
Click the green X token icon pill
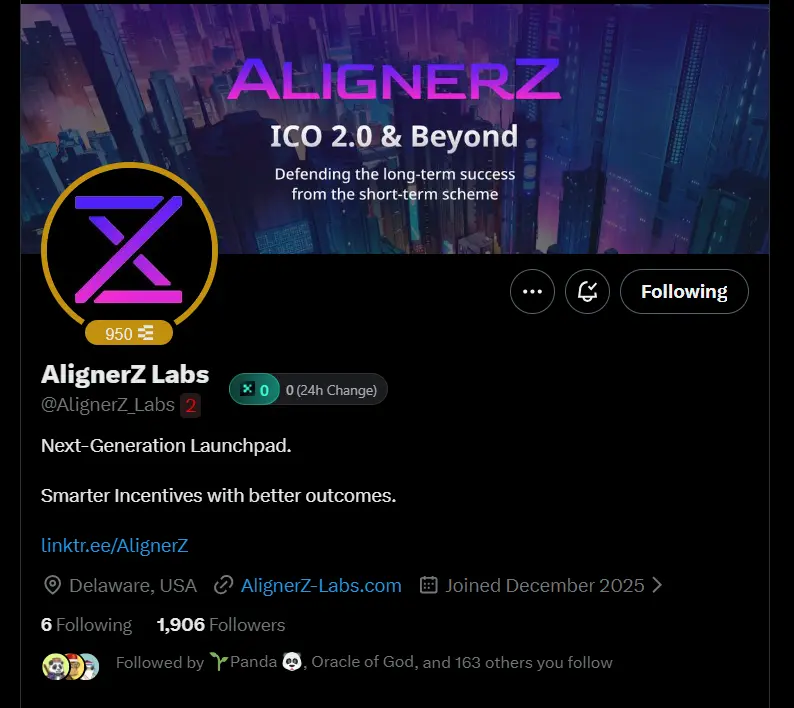(254, 389)
